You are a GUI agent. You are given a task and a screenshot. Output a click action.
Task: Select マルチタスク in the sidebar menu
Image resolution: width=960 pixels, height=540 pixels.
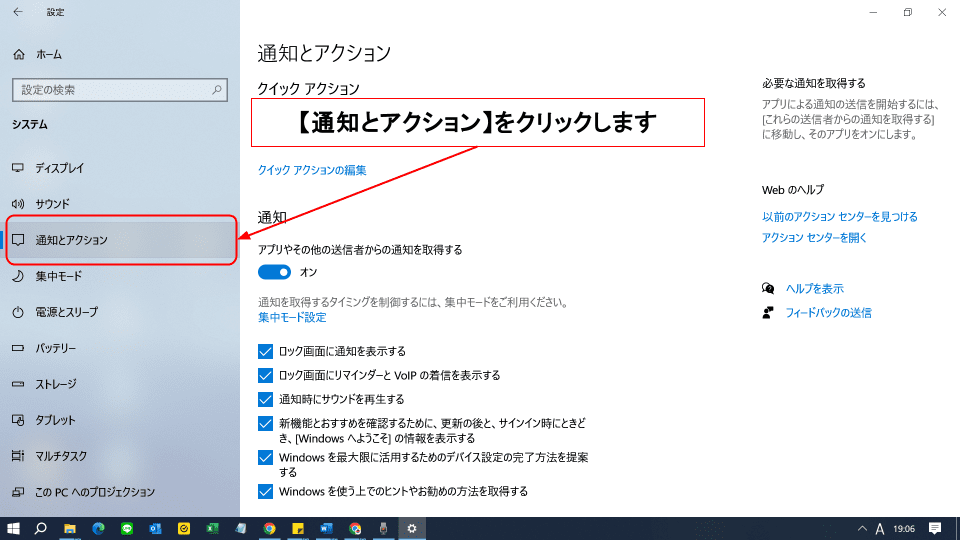point(61,456)
